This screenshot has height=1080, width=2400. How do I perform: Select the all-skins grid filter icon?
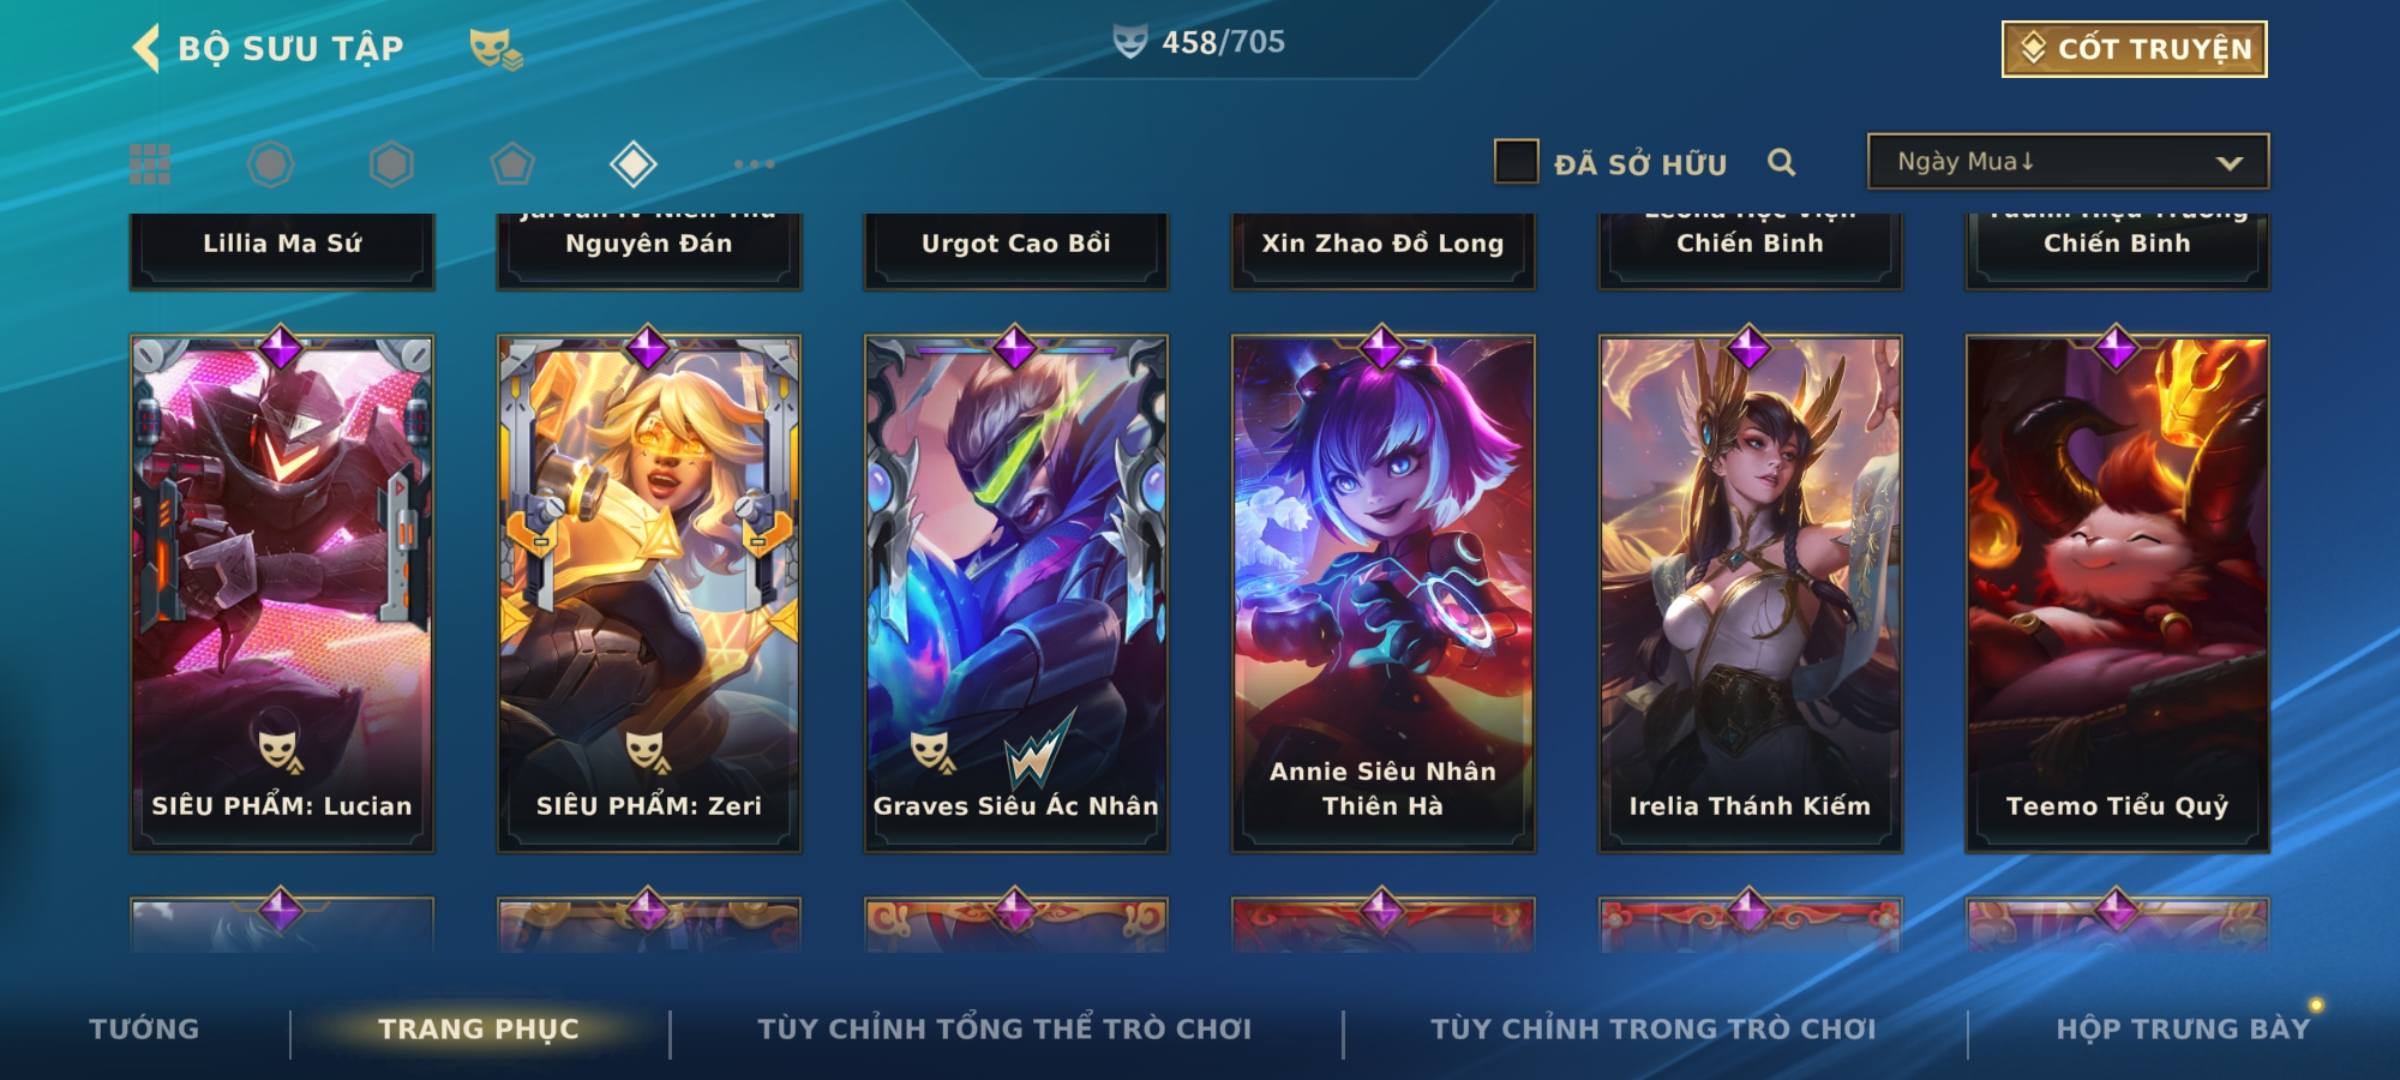click(x=150, y=164)
